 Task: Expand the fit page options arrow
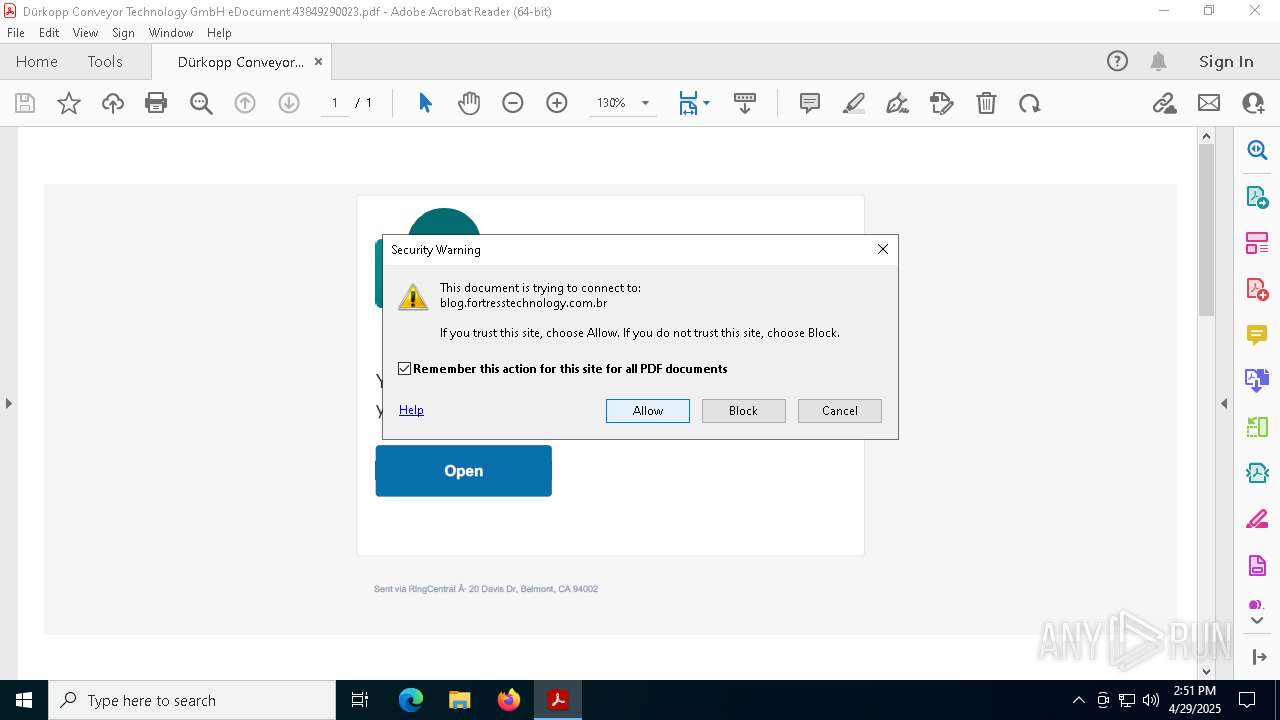(707, 103)
